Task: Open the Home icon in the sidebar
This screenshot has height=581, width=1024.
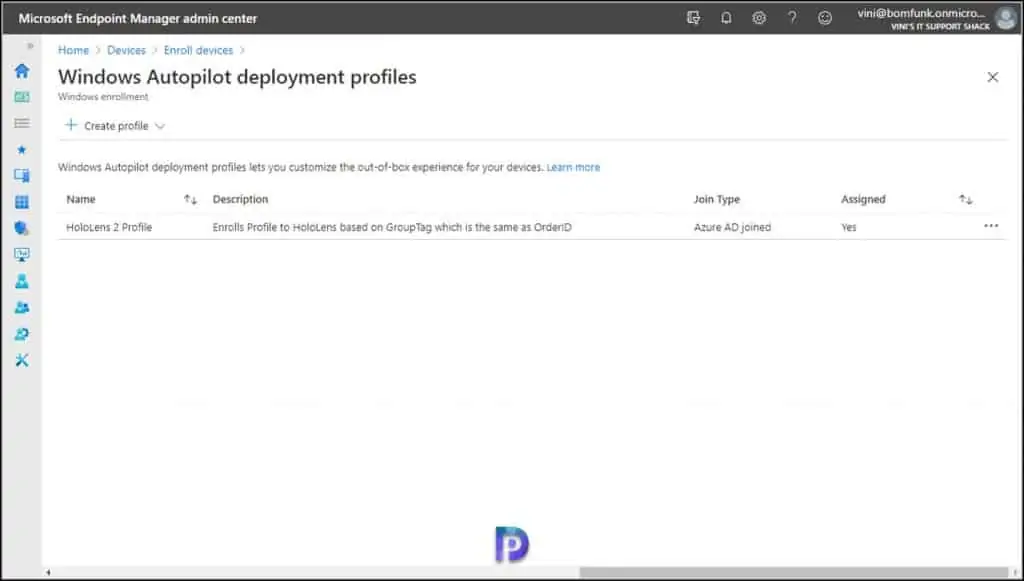Action: pos(22,71)
